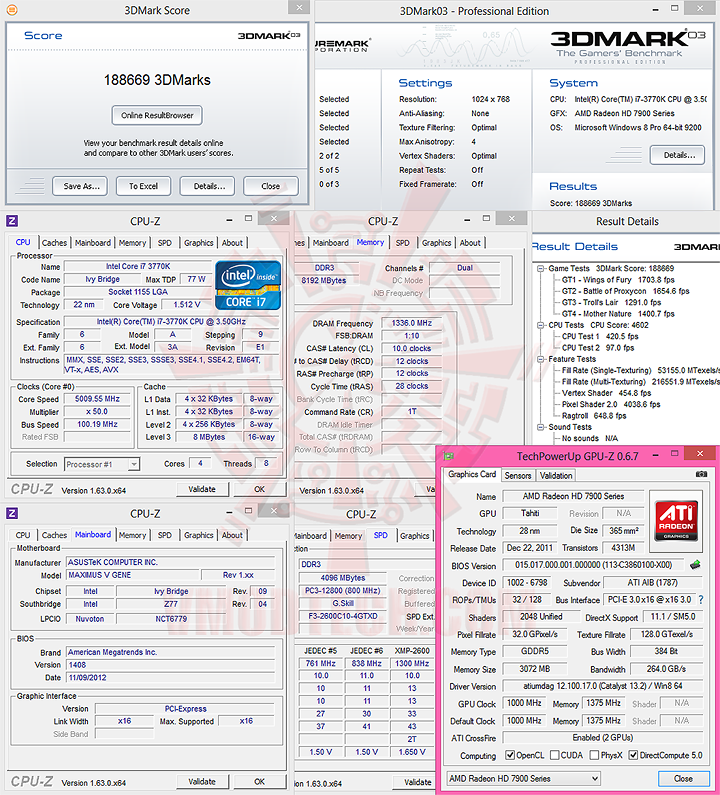Image resolution: width=720 pixels, height=795 pixels.
Task: Open the SPD tab in top-left CPU-Z window
Action: pos(165,243)
